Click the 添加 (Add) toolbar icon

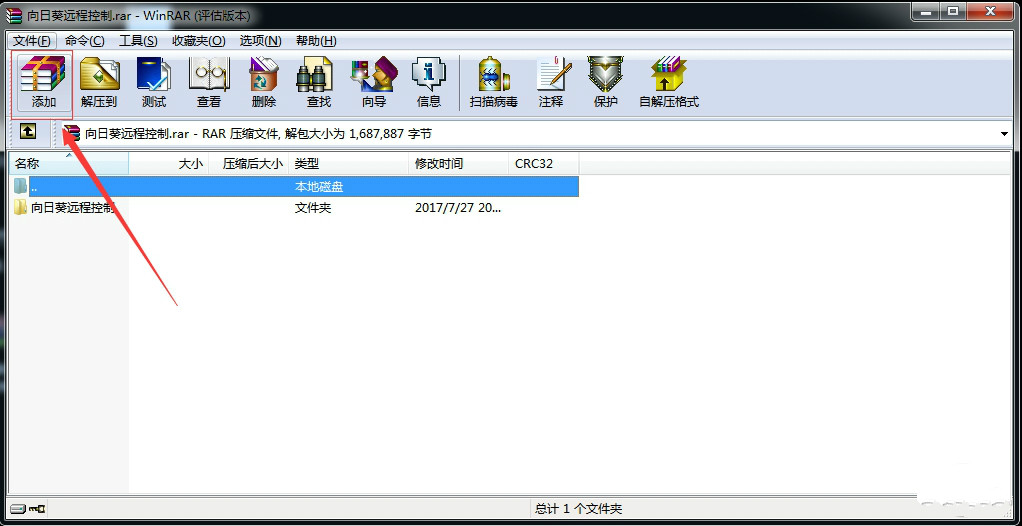(43, 83)
